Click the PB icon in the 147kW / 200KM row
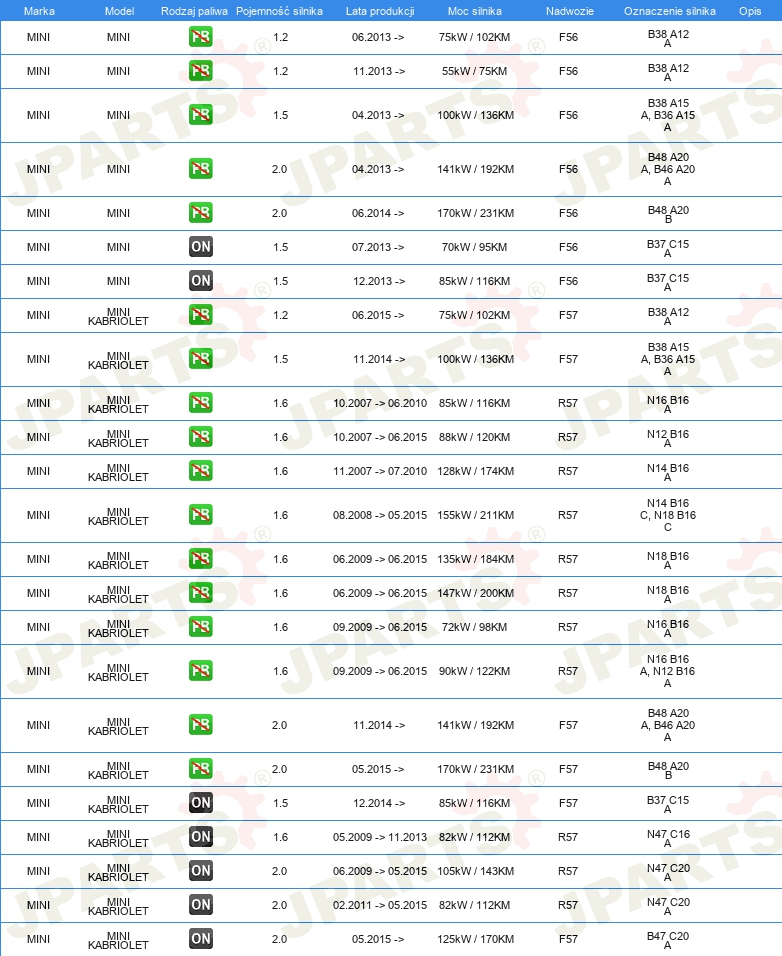The width and height of the screenshot is (782, 956). (x=201, y=593)
